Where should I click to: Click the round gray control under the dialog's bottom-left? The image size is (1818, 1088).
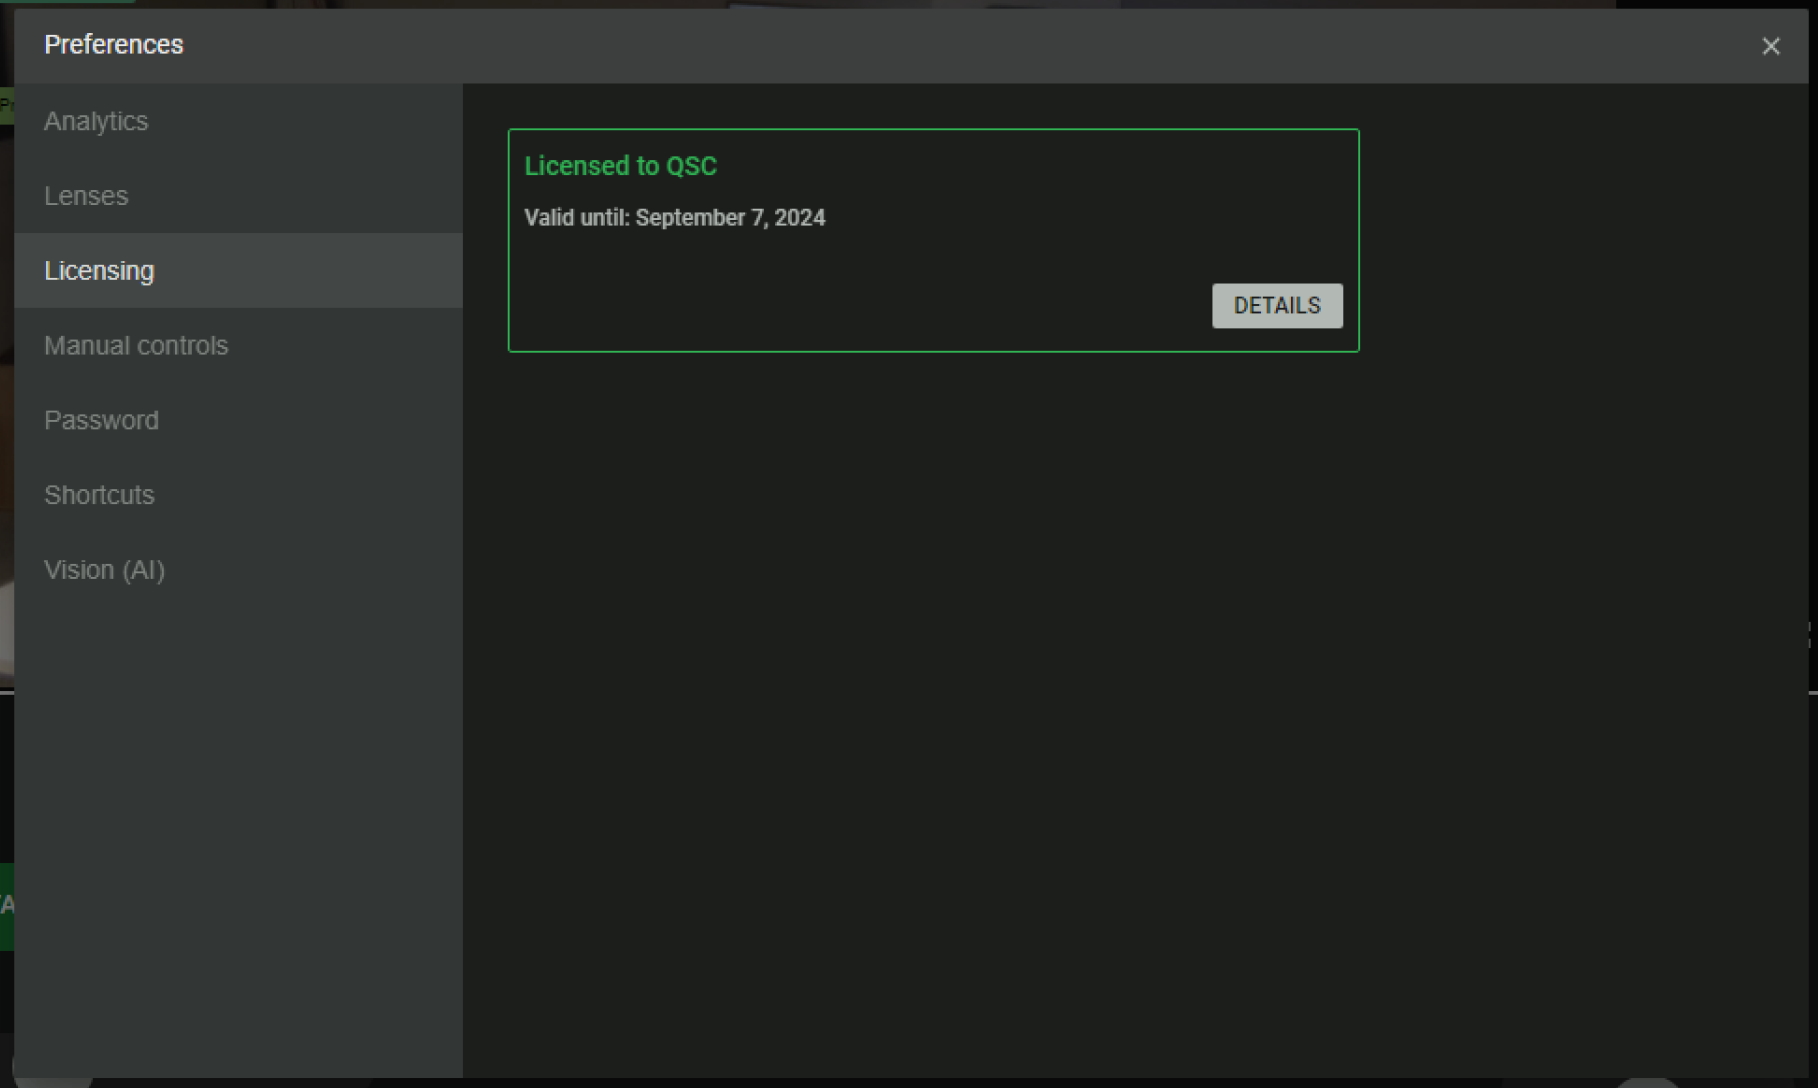(52, 1081)
